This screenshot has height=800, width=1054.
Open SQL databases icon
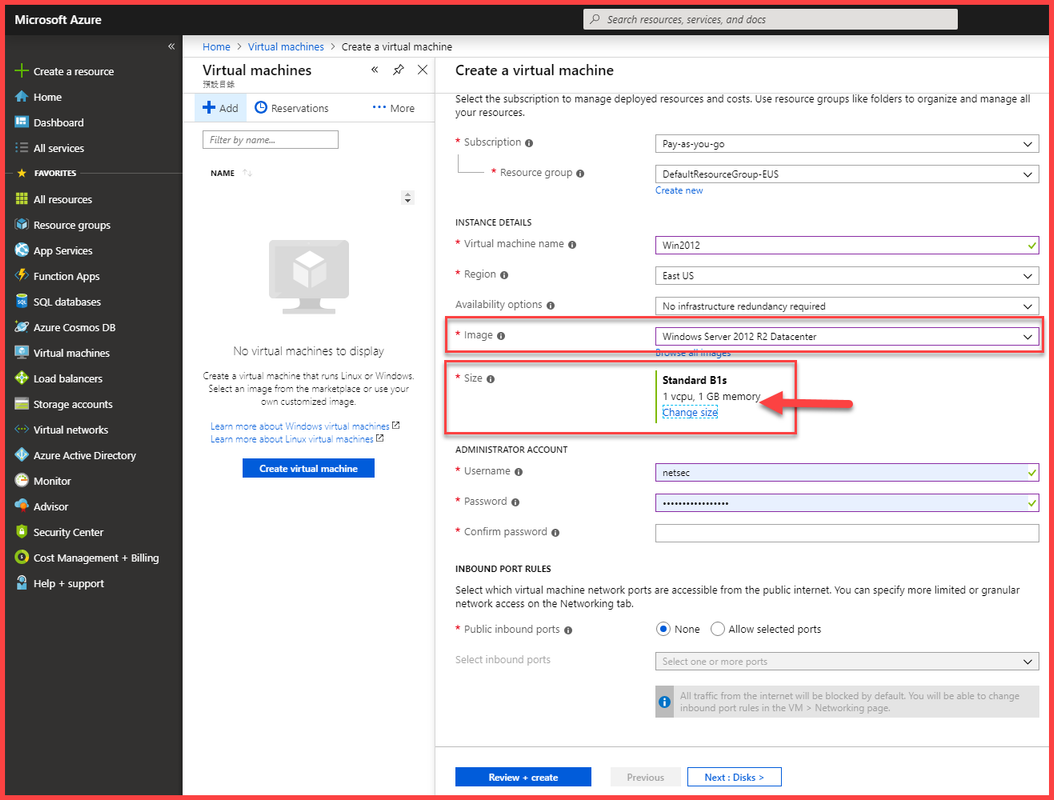22,301
